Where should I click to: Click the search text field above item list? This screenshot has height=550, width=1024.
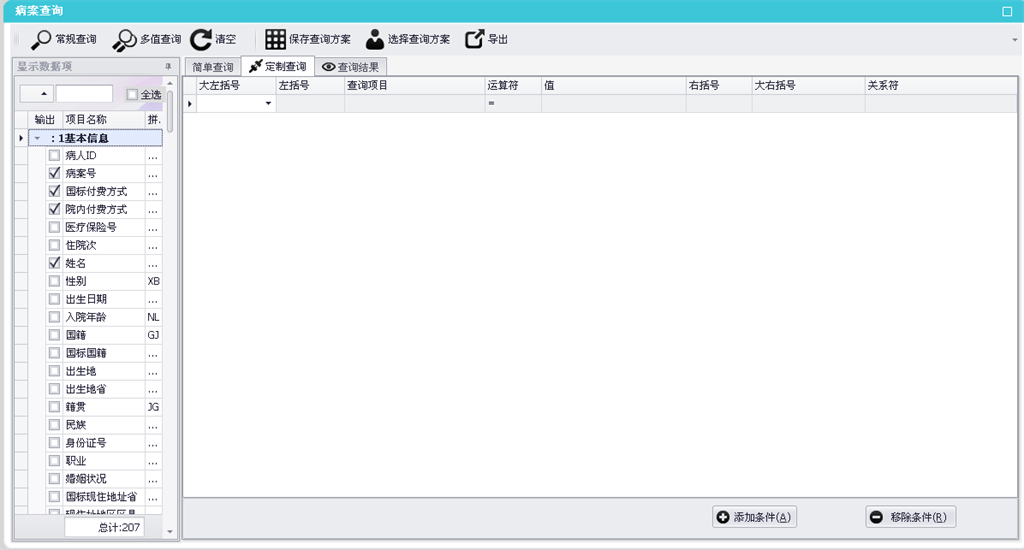pyautogui.click(x=84, y=94)
